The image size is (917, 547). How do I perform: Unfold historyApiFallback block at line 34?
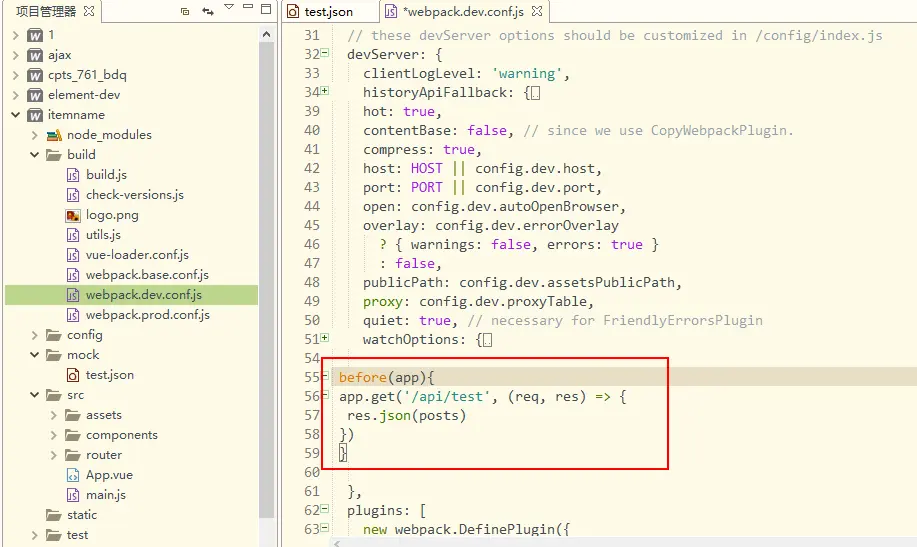pyautogui.click(x=325, y=91)
